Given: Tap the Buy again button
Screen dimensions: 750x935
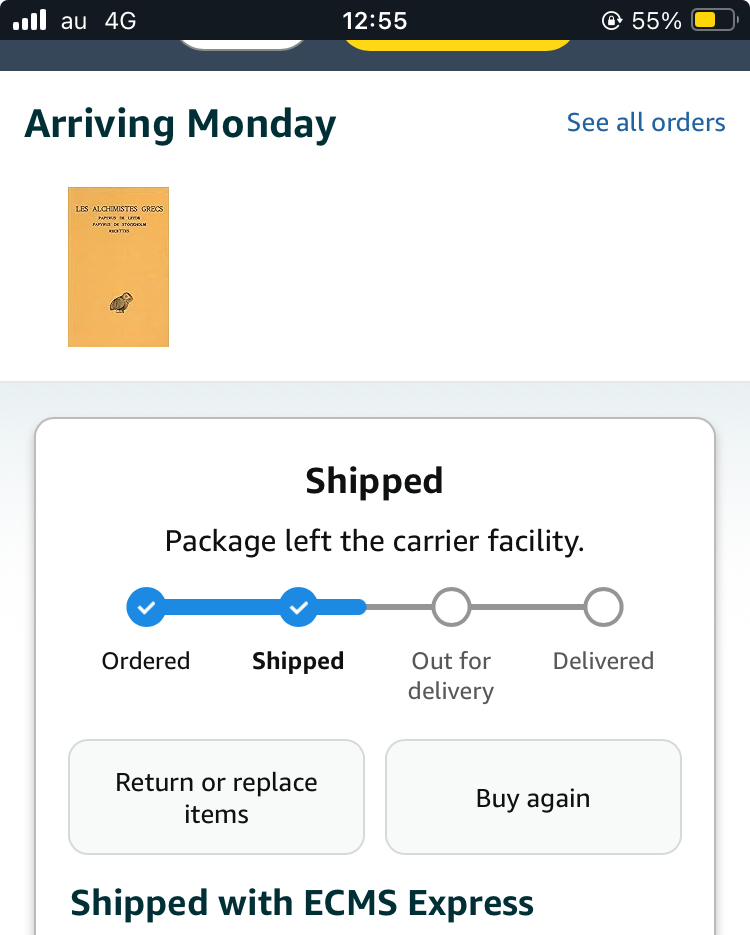Looking at the screenshot, I should pos(533,798).
